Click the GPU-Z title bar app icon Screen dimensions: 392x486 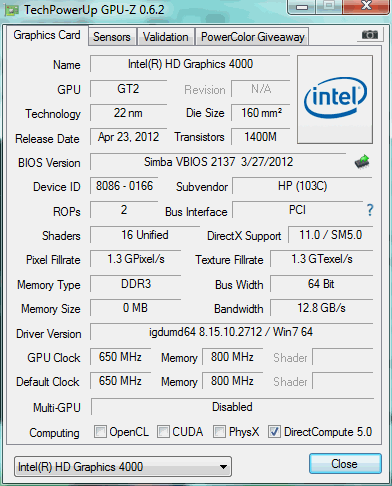[x=11, y=10]
